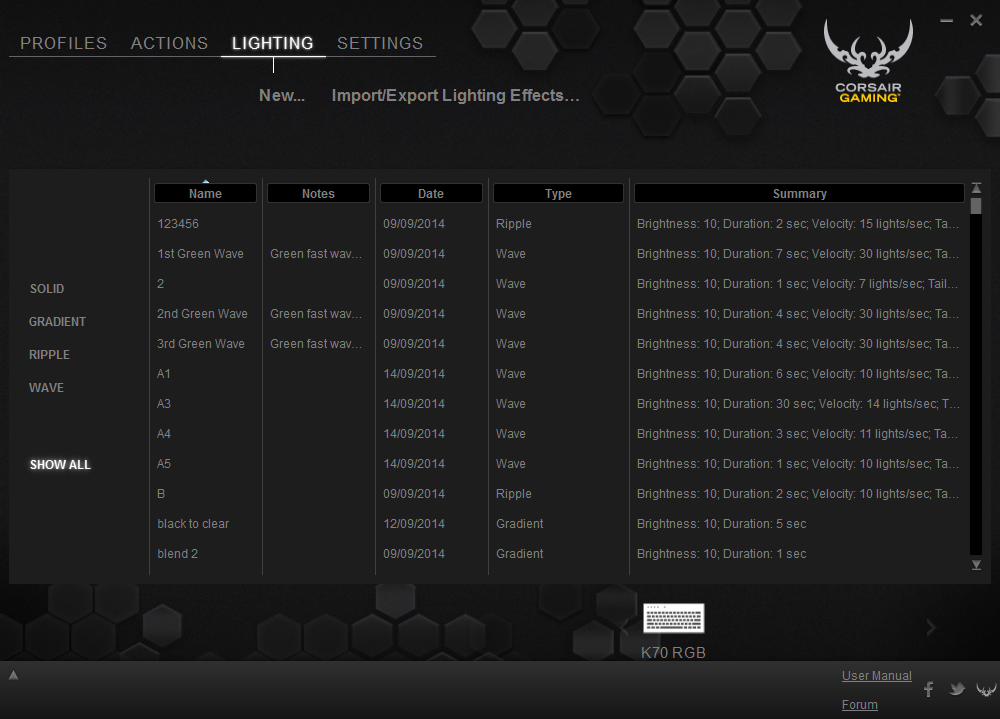Screen dimensions: 1000x719
Task: Sort by the Summary column header
Action: (799, 193)
